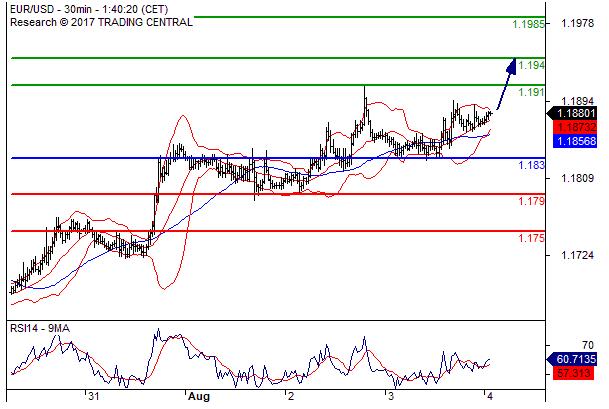Select the green 1.191 resistance label

point(531,92)
